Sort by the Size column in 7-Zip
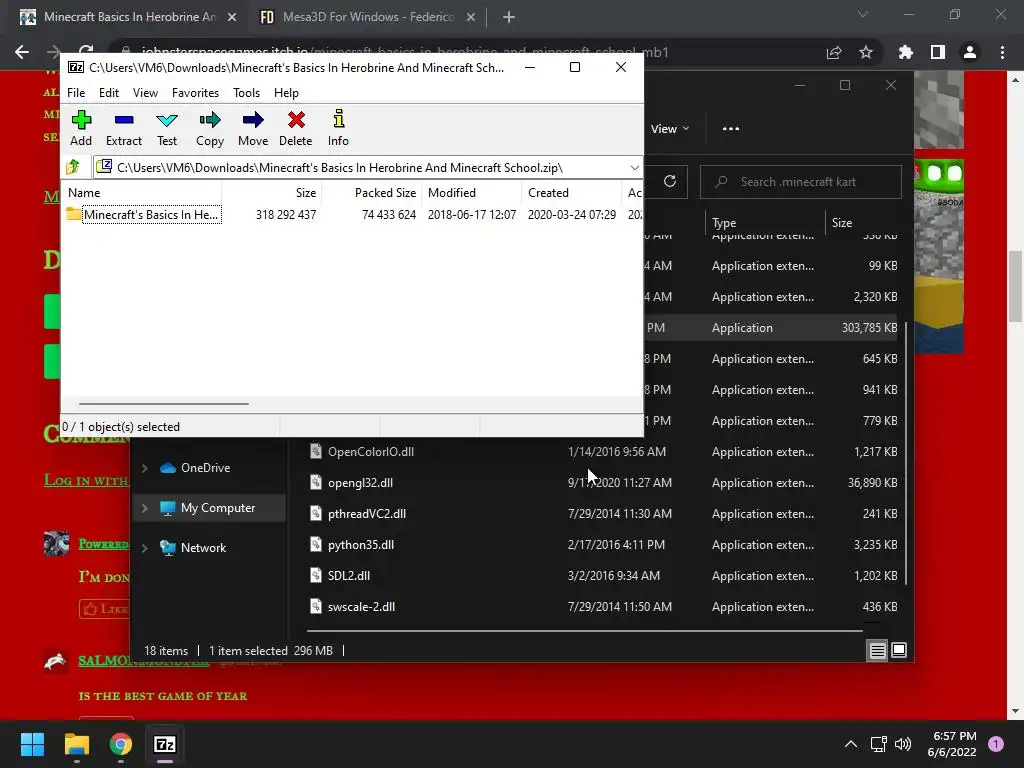Viewport: 1024px width, 768px height. click(272, 193)
